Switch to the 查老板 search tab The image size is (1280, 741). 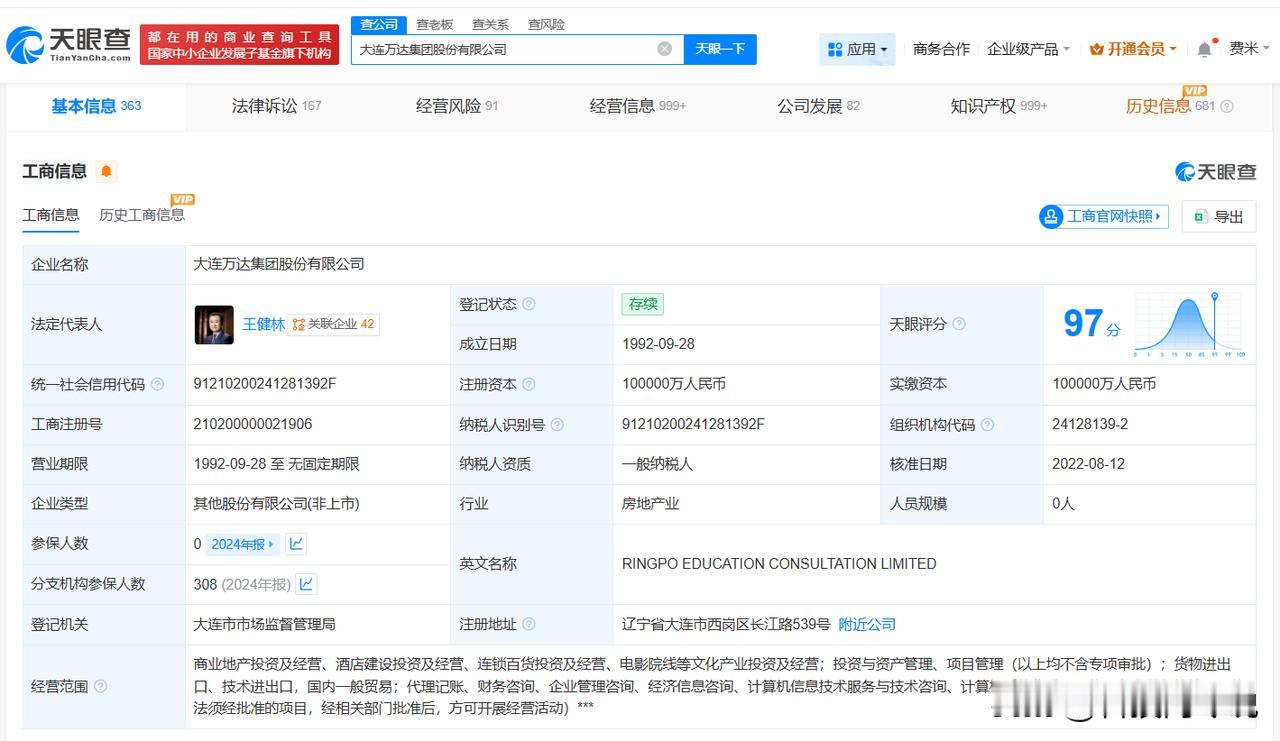tap(435, 24)
